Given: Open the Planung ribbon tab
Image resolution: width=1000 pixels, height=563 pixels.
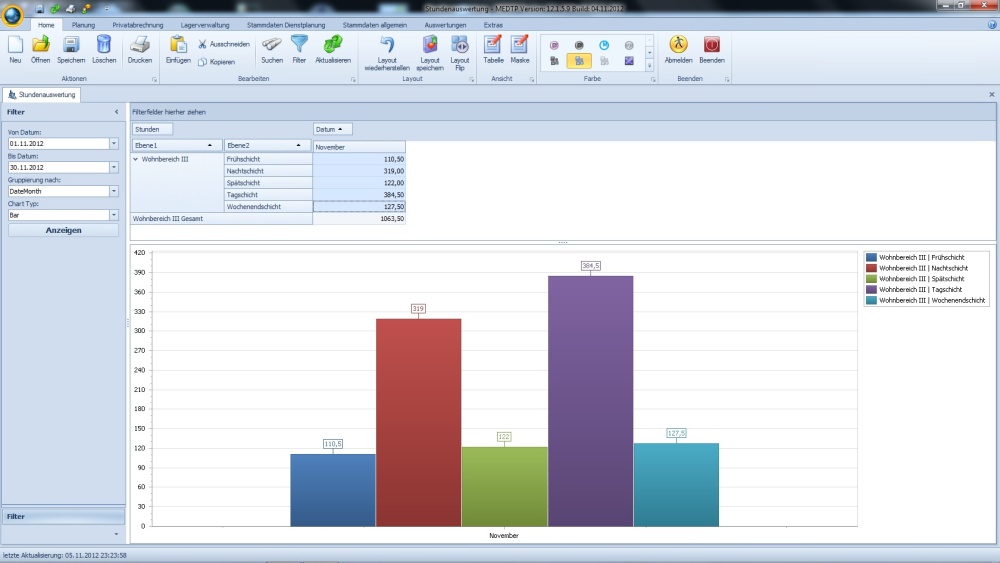Looking at the screenshot, I should click(x=84, y=23).
